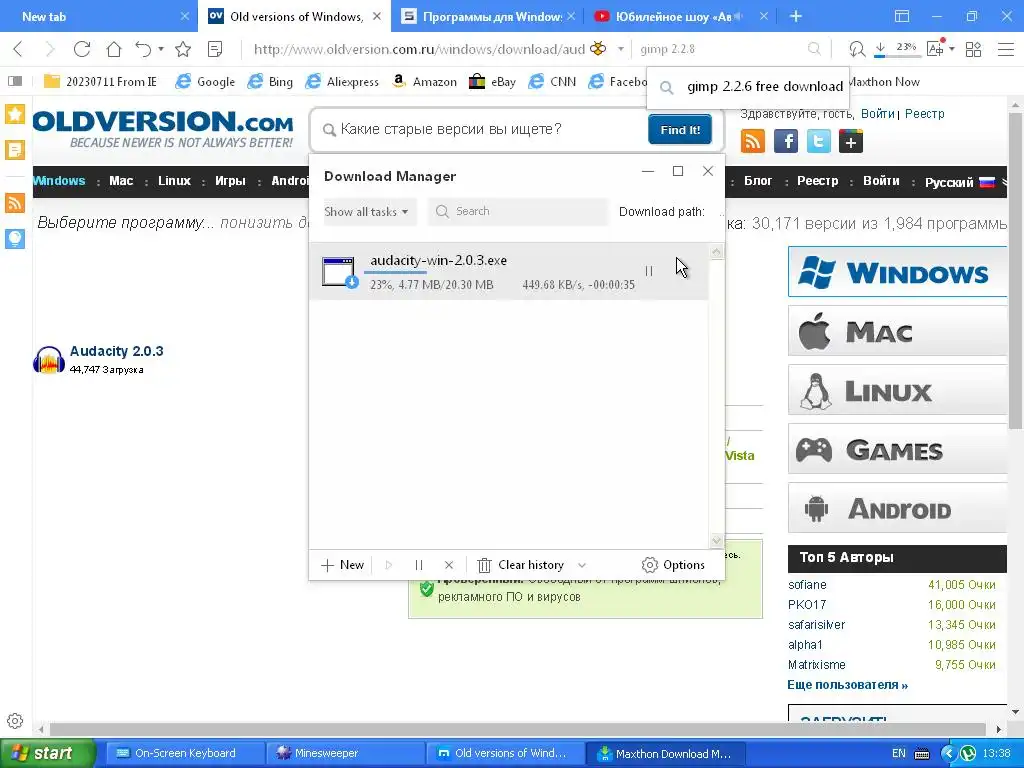Open RSS feed icon in left sidebar
This screenshot has width=1024, height=768.
pos(14,203)
